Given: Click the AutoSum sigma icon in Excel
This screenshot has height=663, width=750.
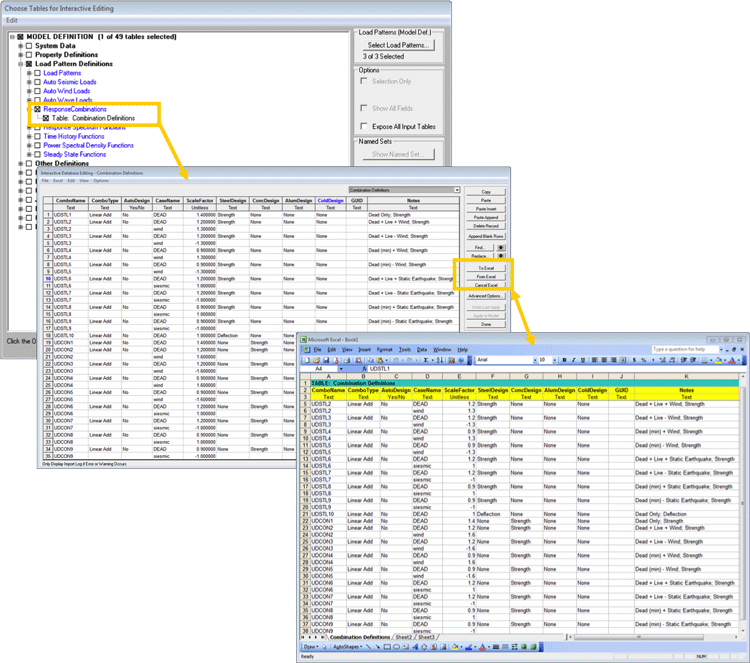Looking at the screenshot, I should [x=425, y=360].
